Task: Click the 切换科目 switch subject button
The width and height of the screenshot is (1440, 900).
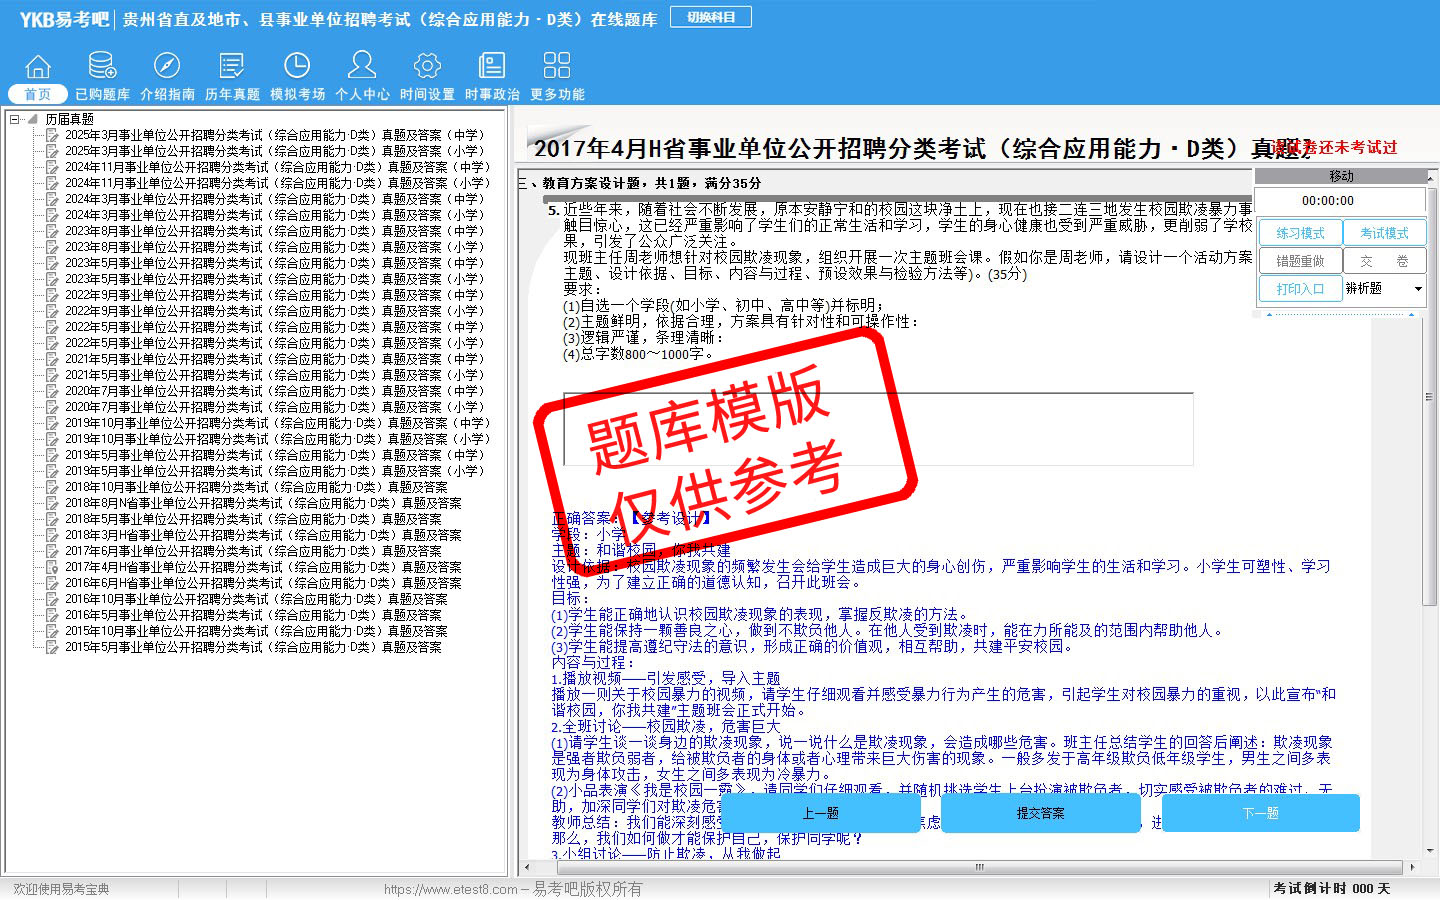Action: 711,17
